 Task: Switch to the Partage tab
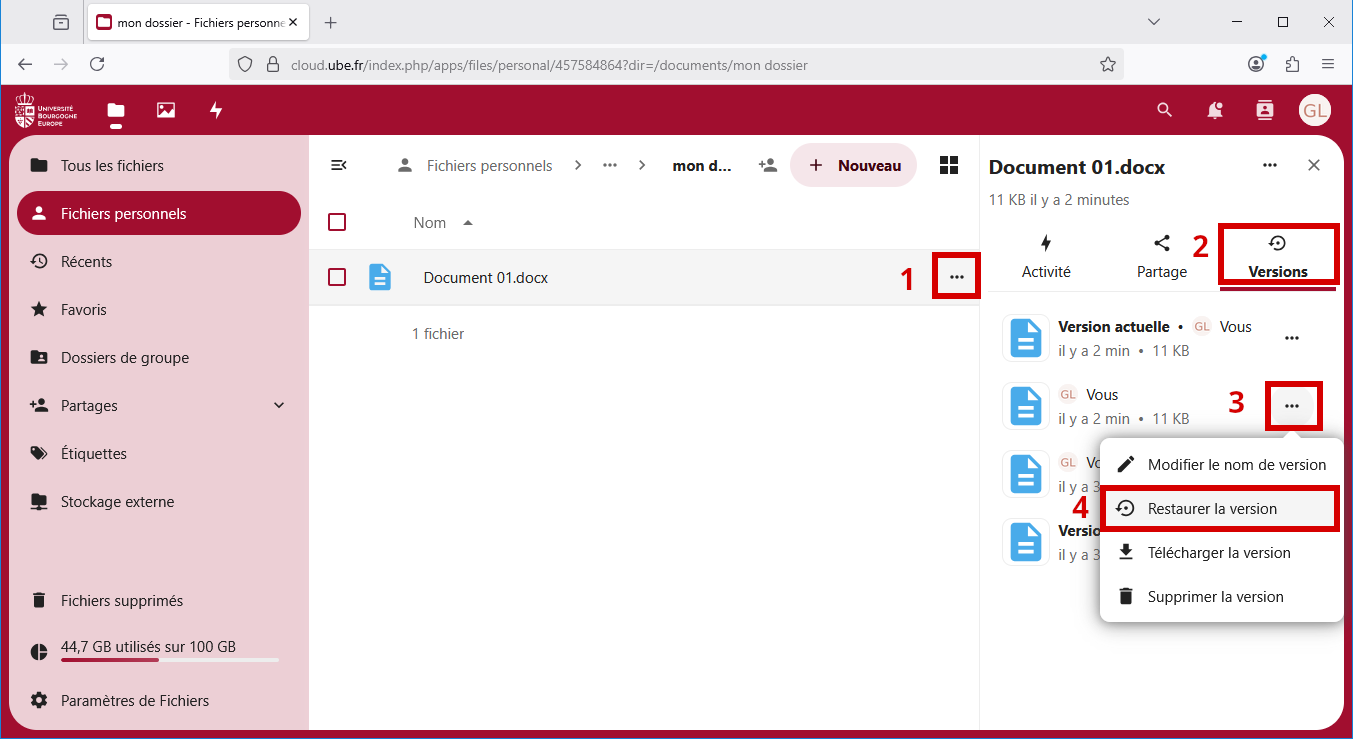[x=1161, y=256]
